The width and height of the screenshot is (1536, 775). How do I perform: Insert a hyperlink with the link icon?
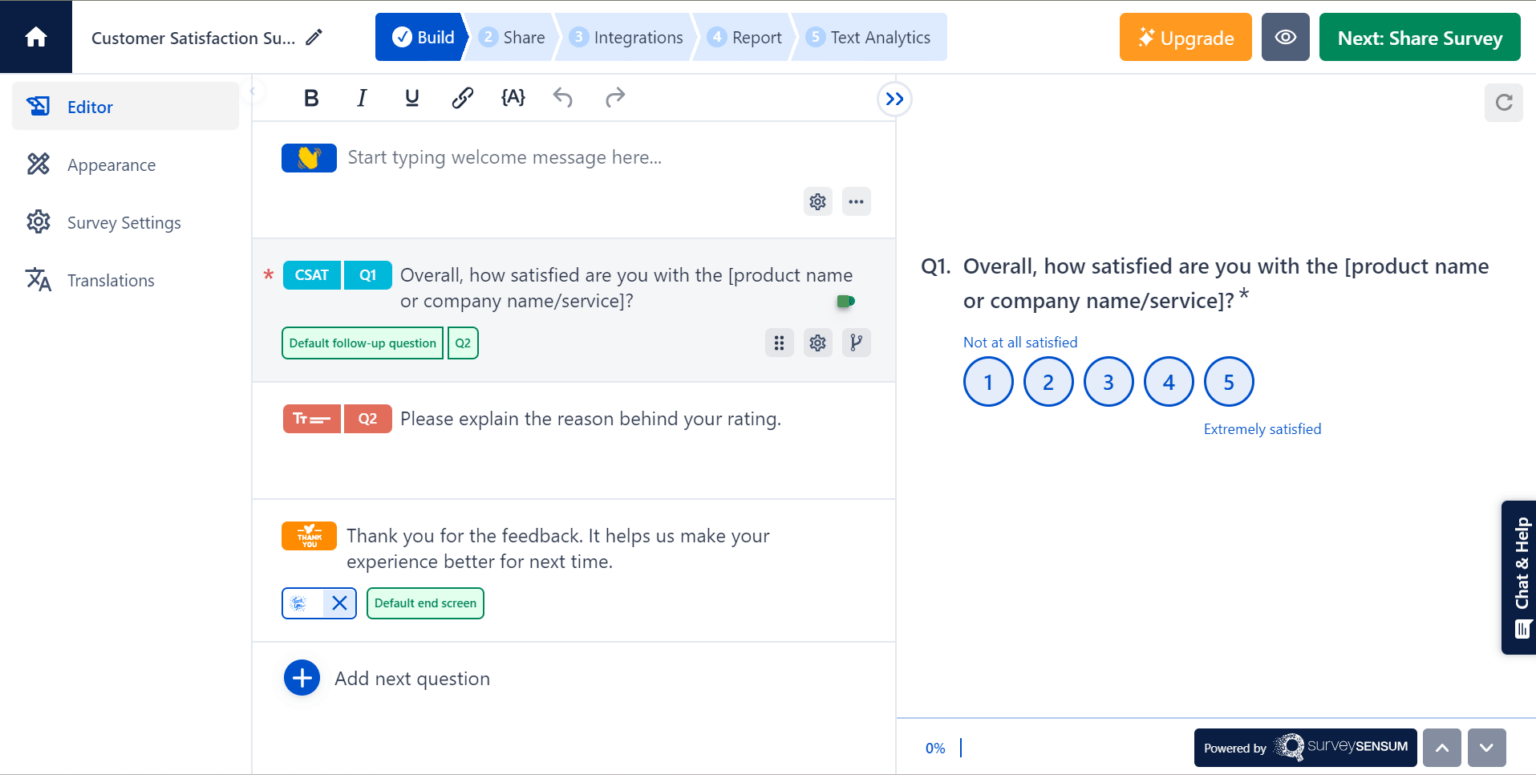[x=462, y=97]
